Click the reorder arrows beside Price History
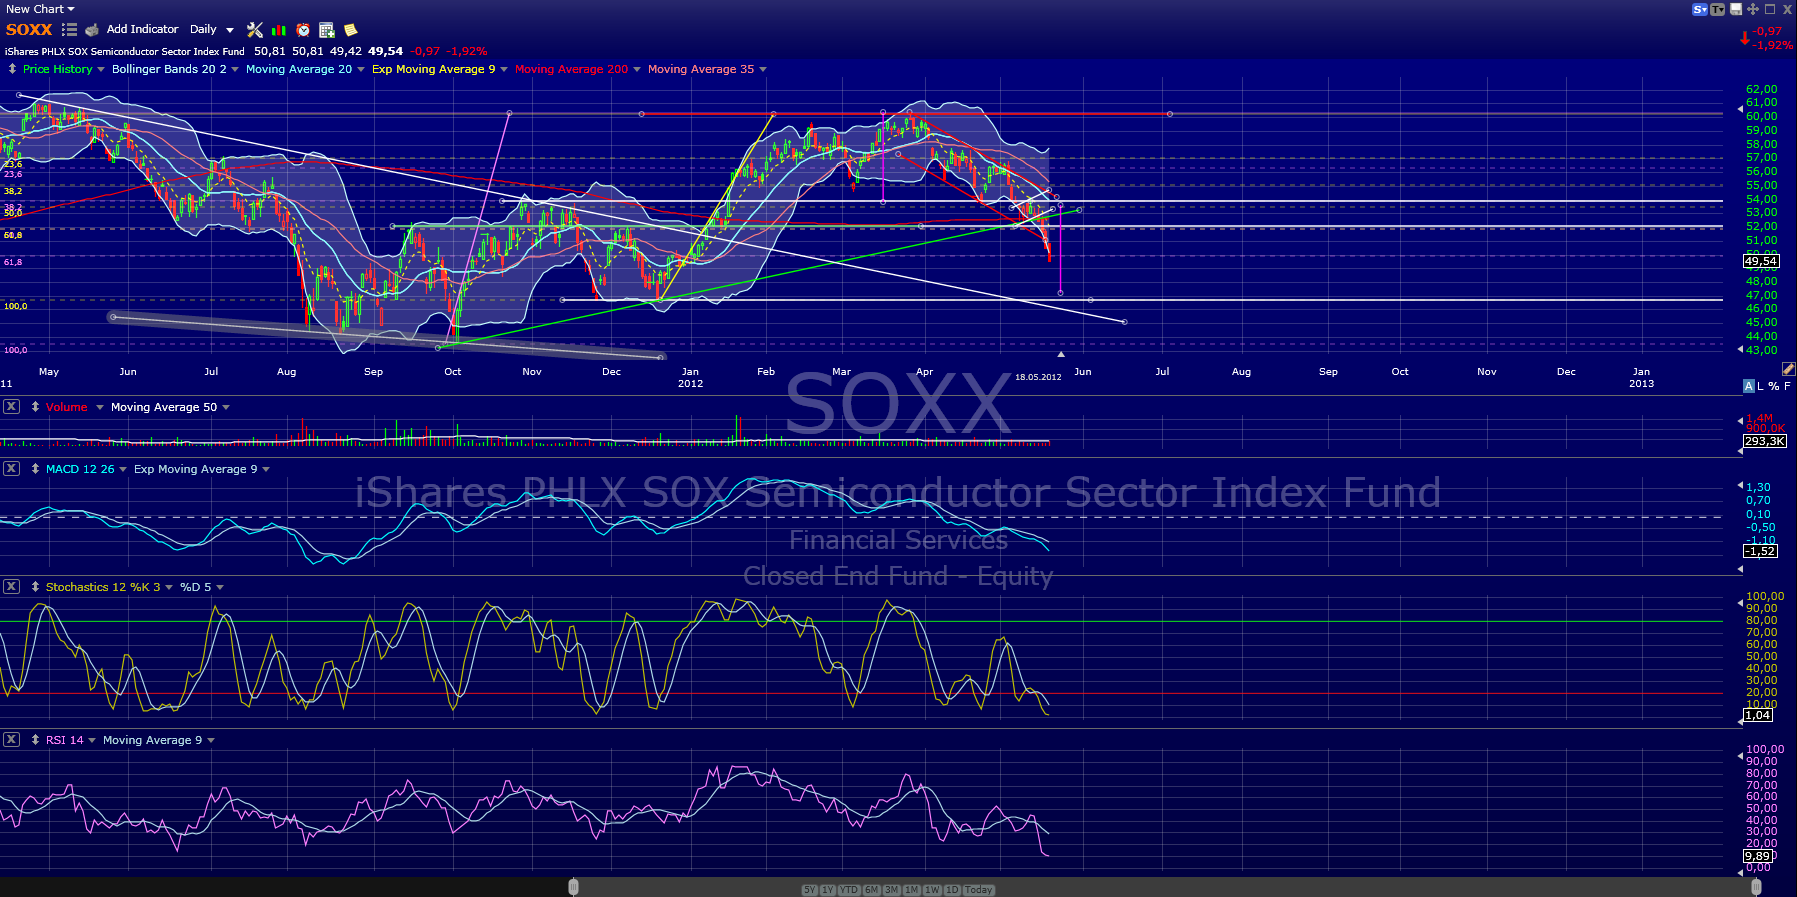This screenshot has height=897, width=1797. click(x=12, y=69)
